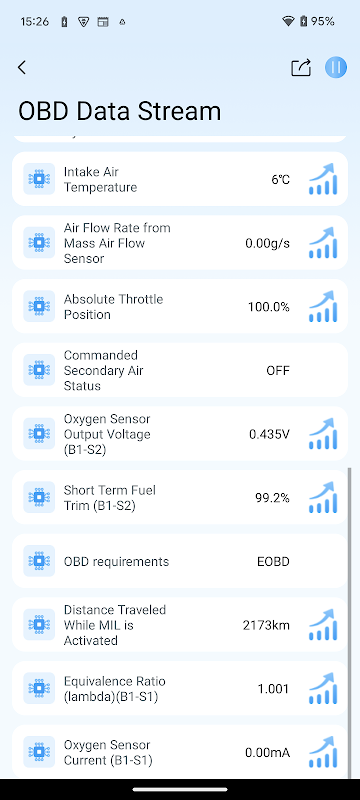The height and width of the screenshot is (800, 360).
Task: Tap the back arrow icon
Action: click(22, 67)
